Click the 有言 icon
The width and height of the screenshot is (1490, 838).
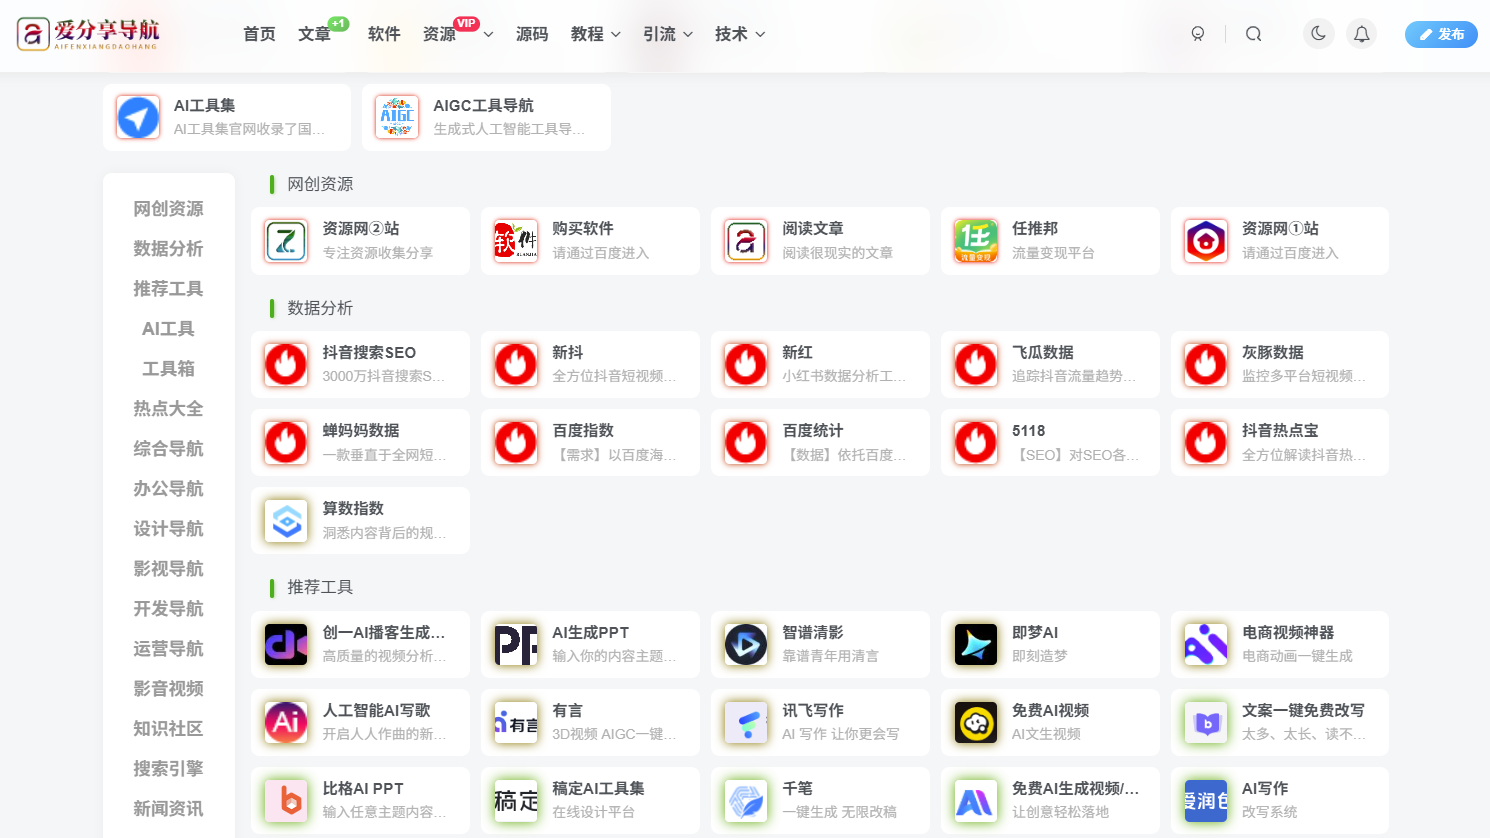click(x=516, y=723)
